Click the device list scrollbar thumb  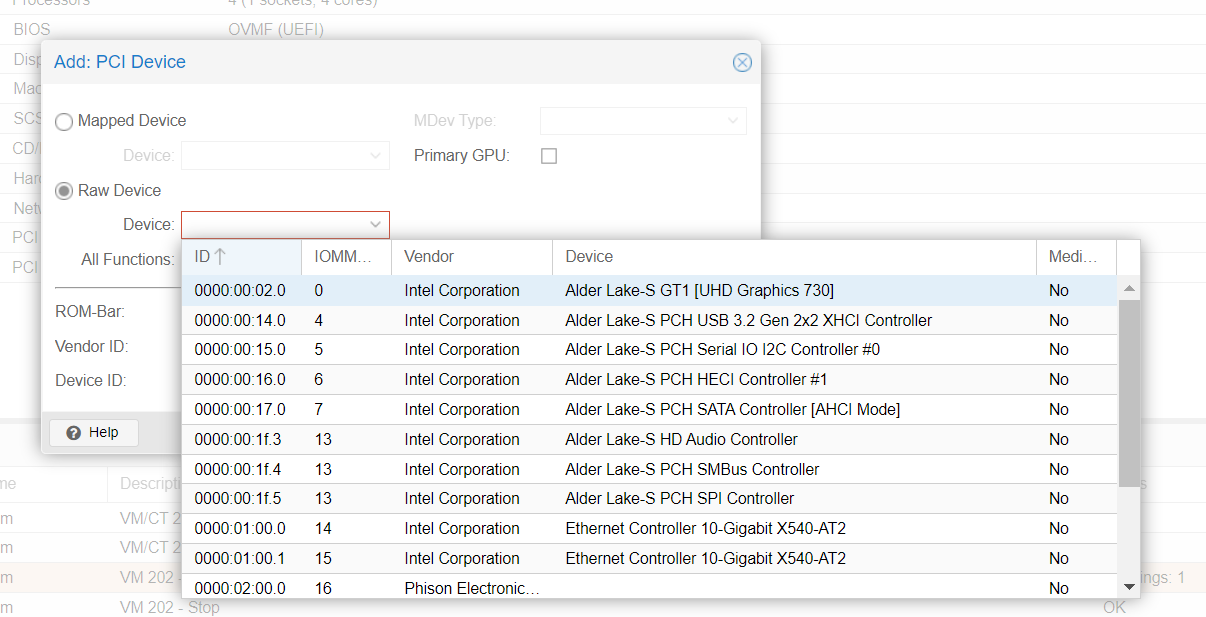[x=1129, y=393]
